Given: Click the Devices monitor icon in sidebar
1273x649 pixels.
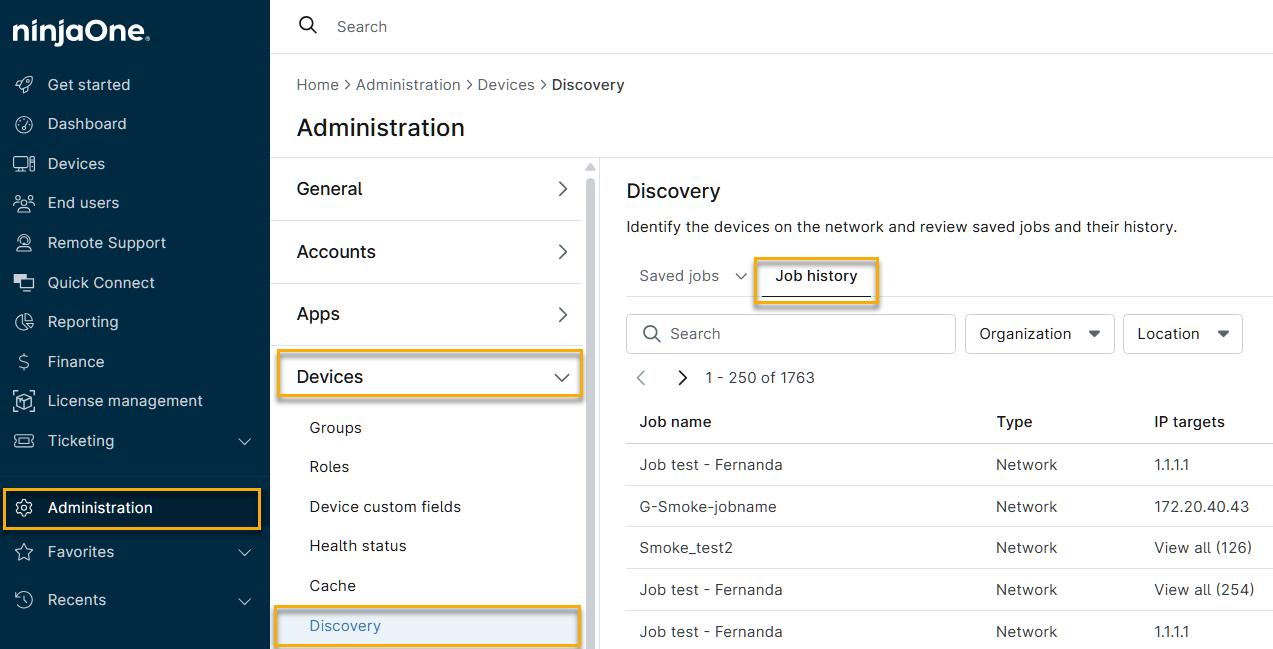Looking at the screenshot, I should point(24,164).
